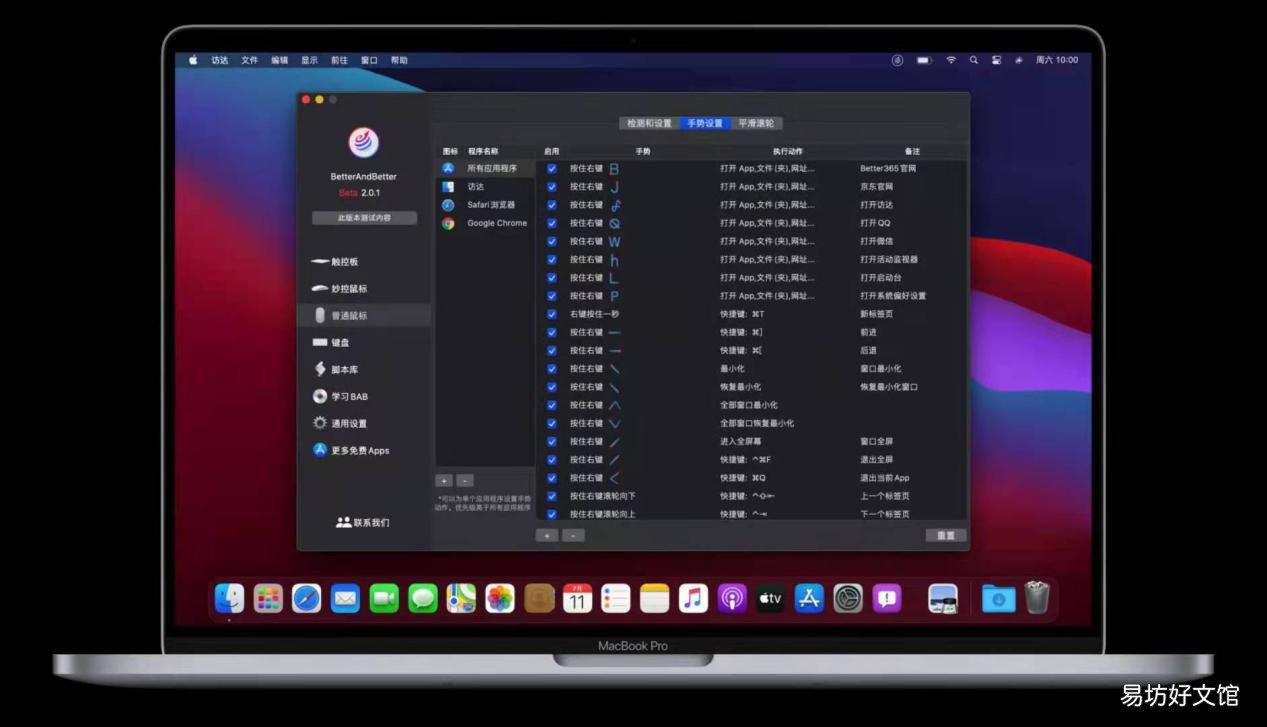Remove a gesture with the gesture list minus button
Viewport: 1267px width, 727px height.
pyautogui.click(x=573, y=536)
